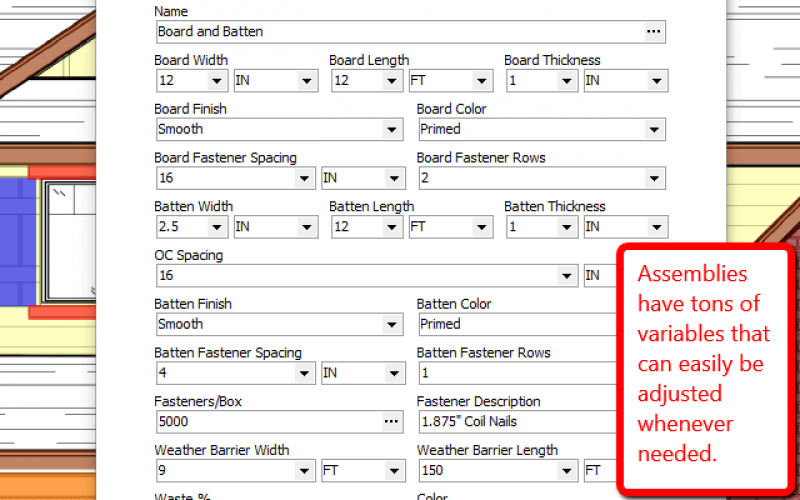Image resolution: width=800 pixels, height=500 pixels.
Task: Expand the Board Fastener Rows dropdown
Action: coord(654,178)
